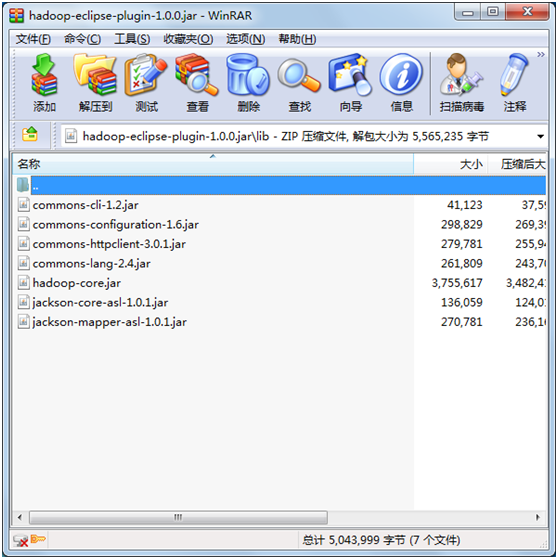Close the WinRAR window
The image size is (558, 559).
tap(527, 12)
